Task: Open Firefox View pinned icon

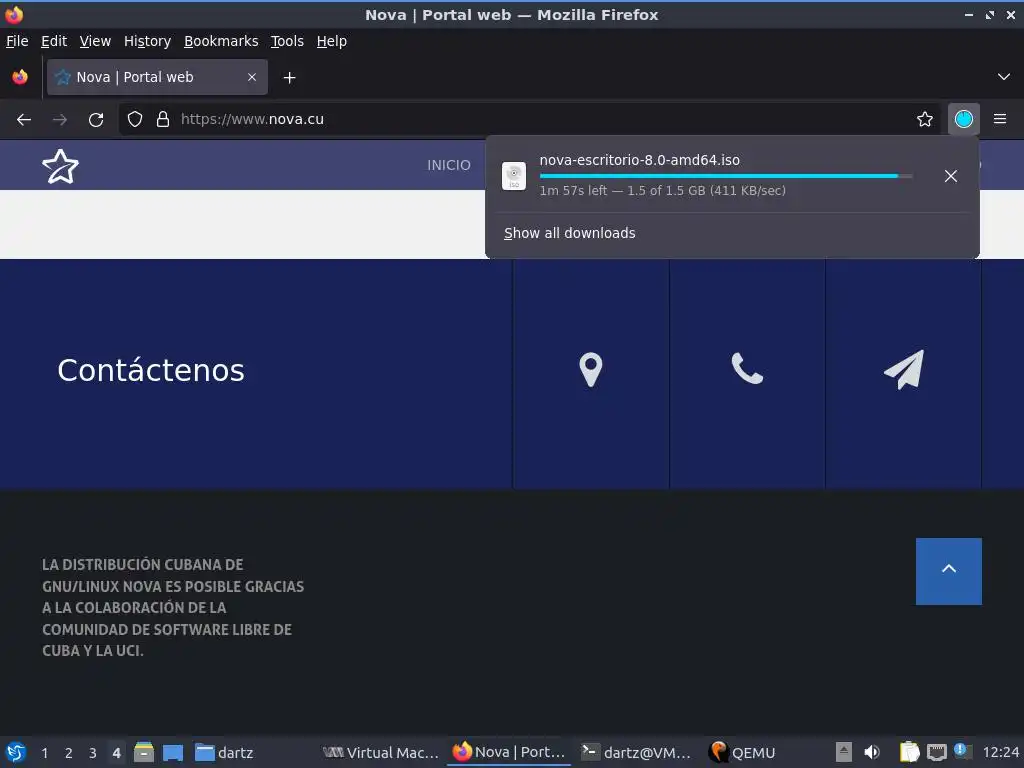Action: click(20, 77)
